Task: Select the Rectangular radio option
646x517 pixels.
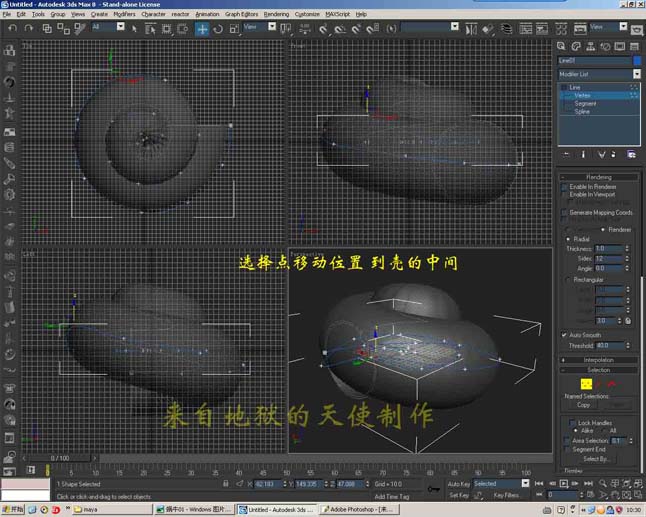Action: (568, 280)
